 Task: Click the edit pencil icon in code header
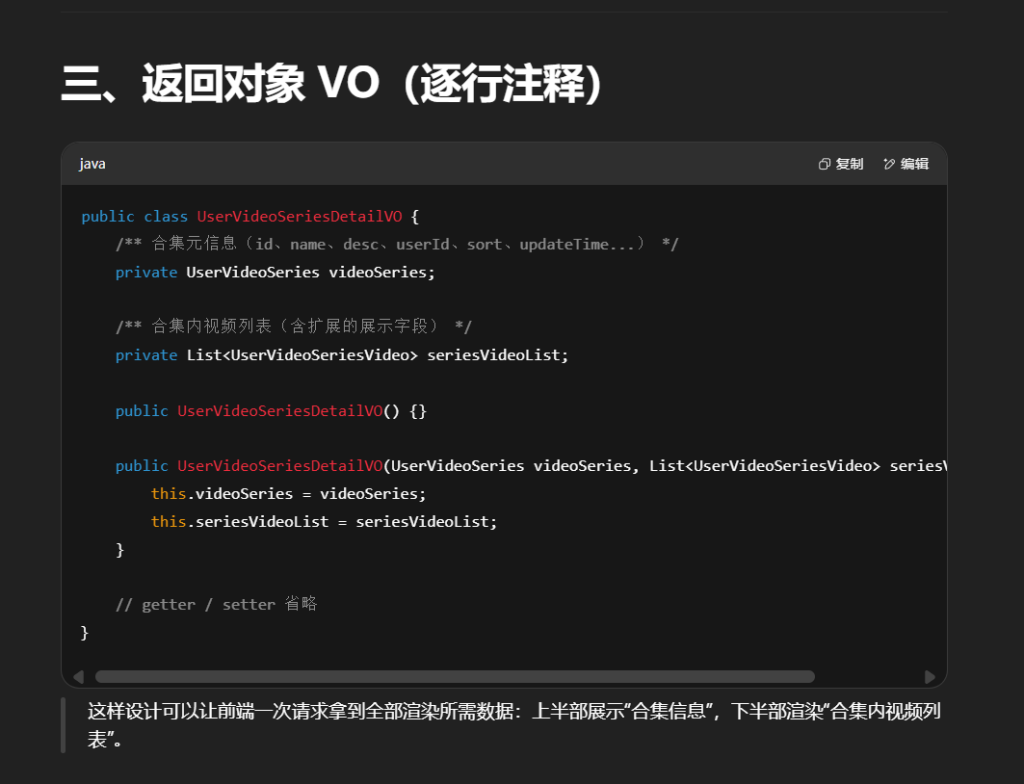tap(889, 164)
